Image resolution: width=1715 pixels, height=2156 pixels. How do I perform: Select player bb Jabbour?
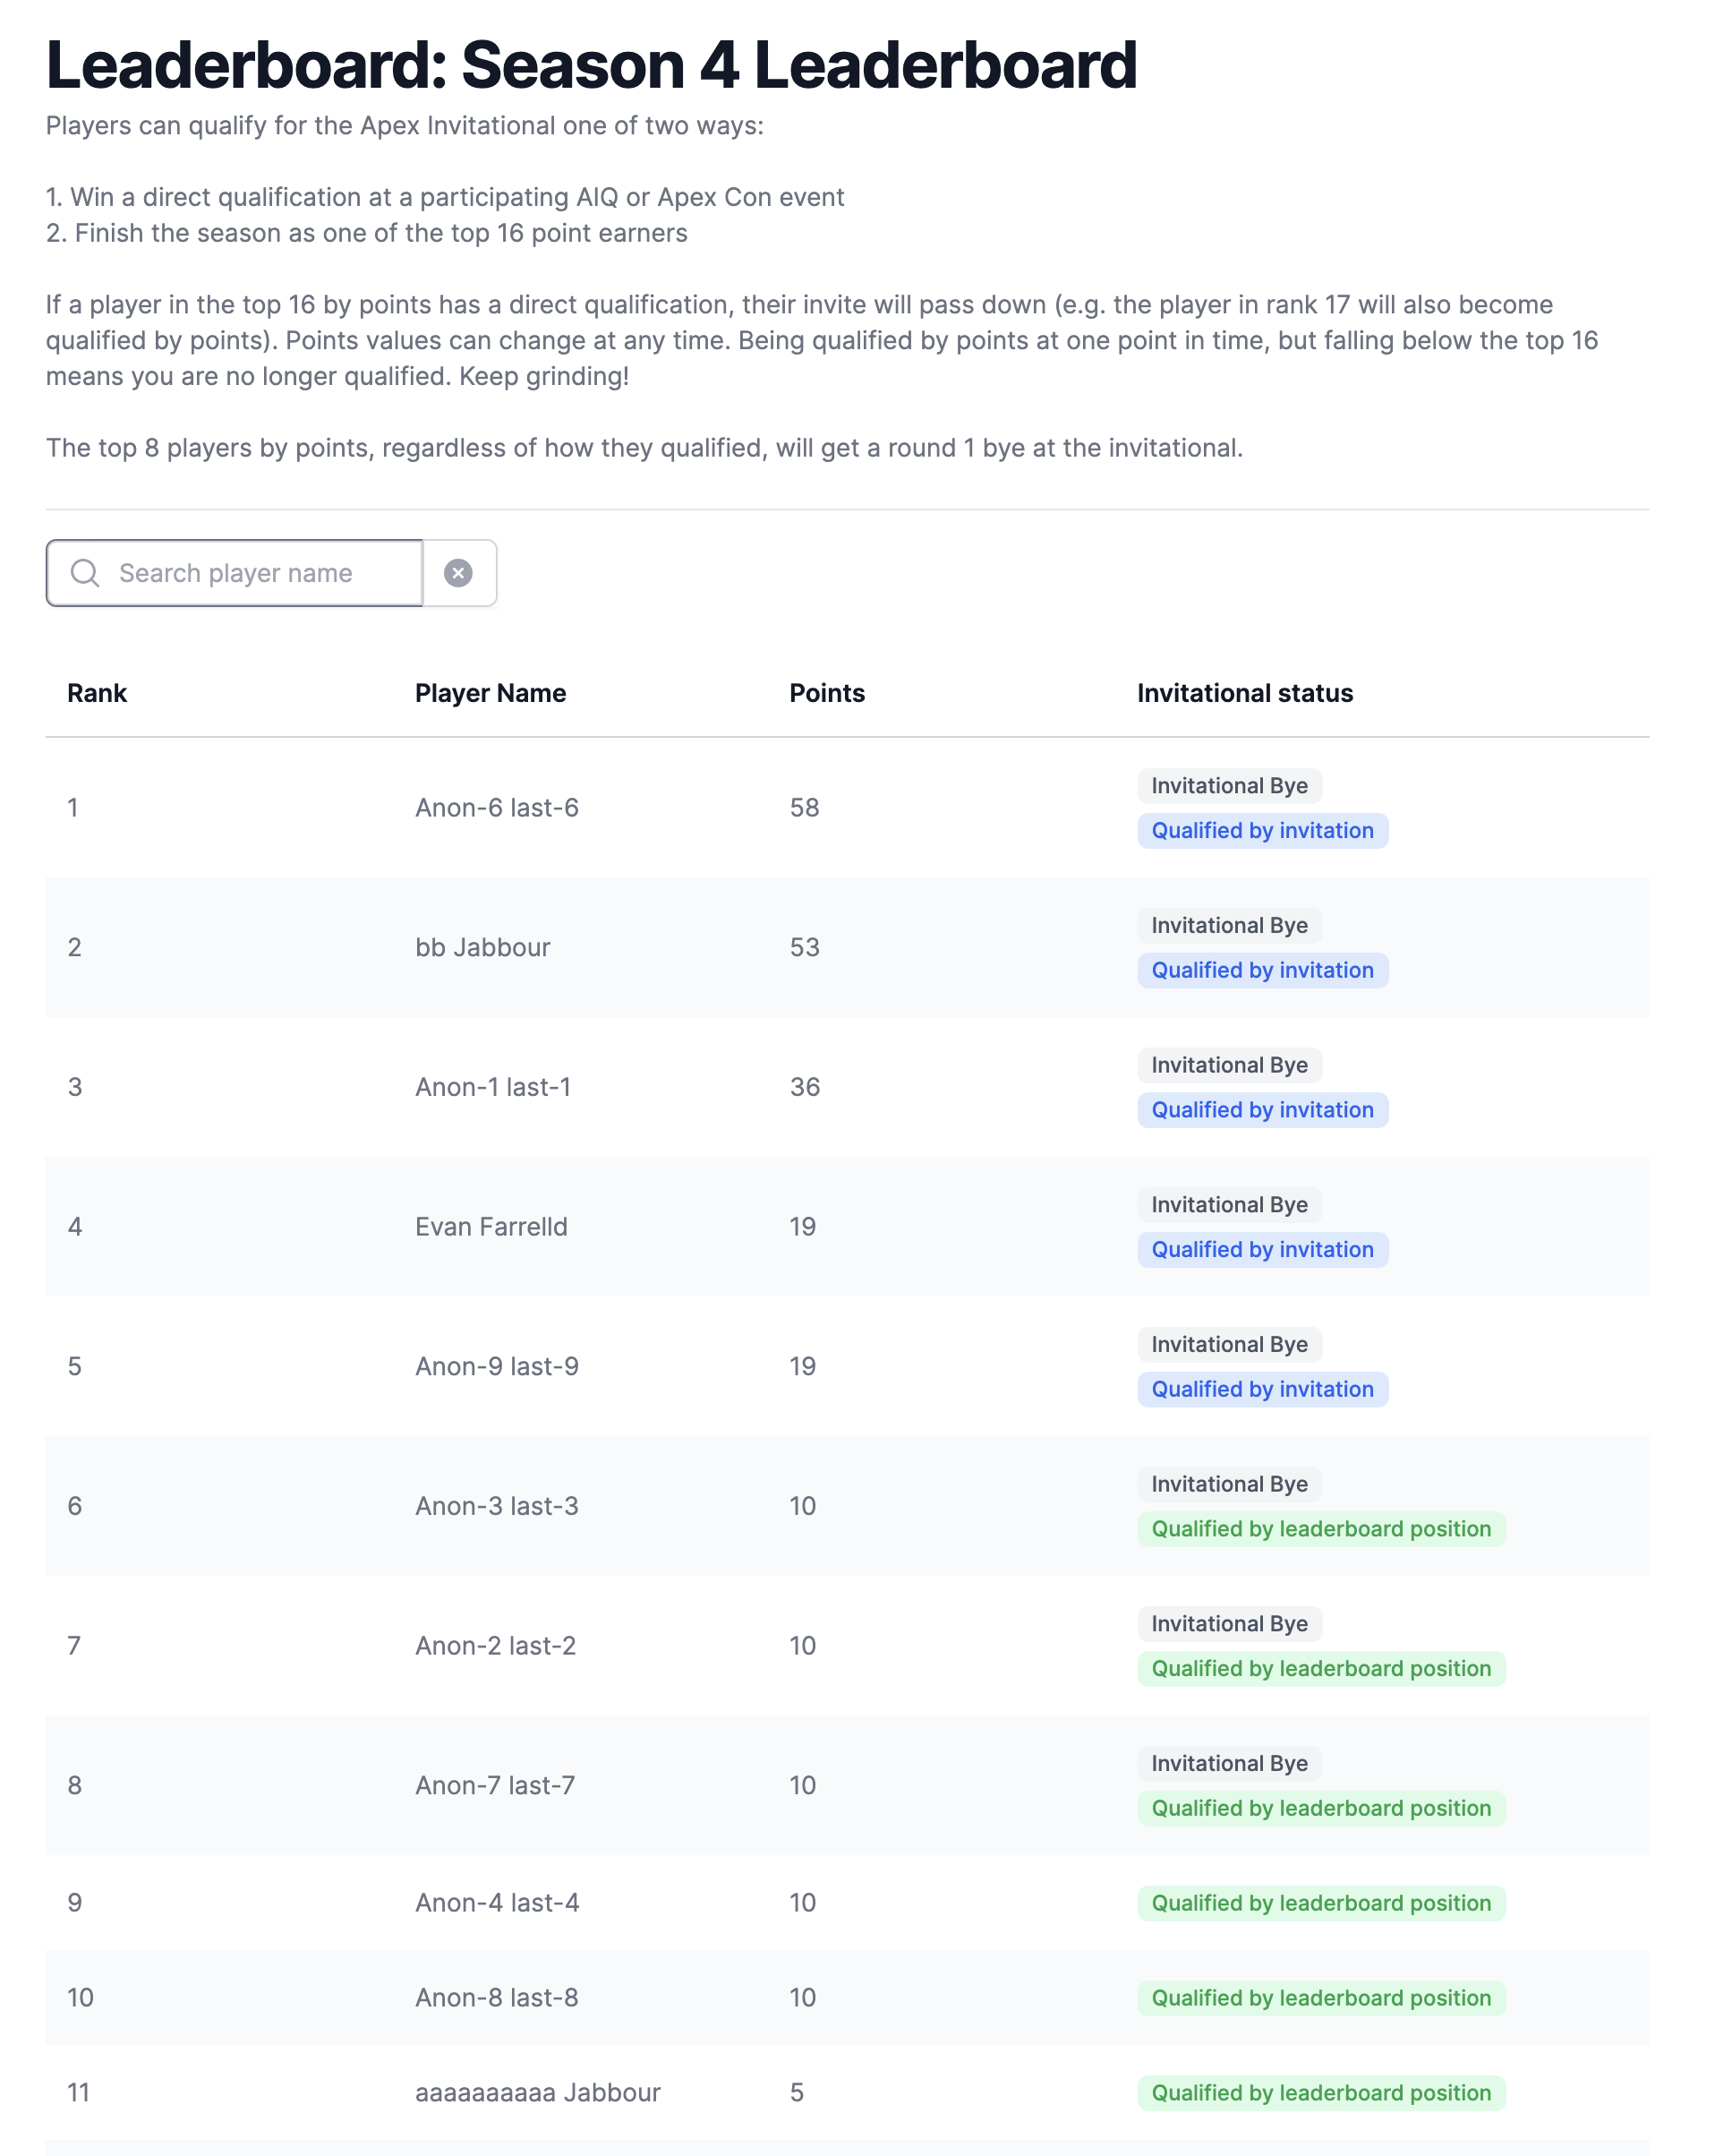(x=483, y=947)
